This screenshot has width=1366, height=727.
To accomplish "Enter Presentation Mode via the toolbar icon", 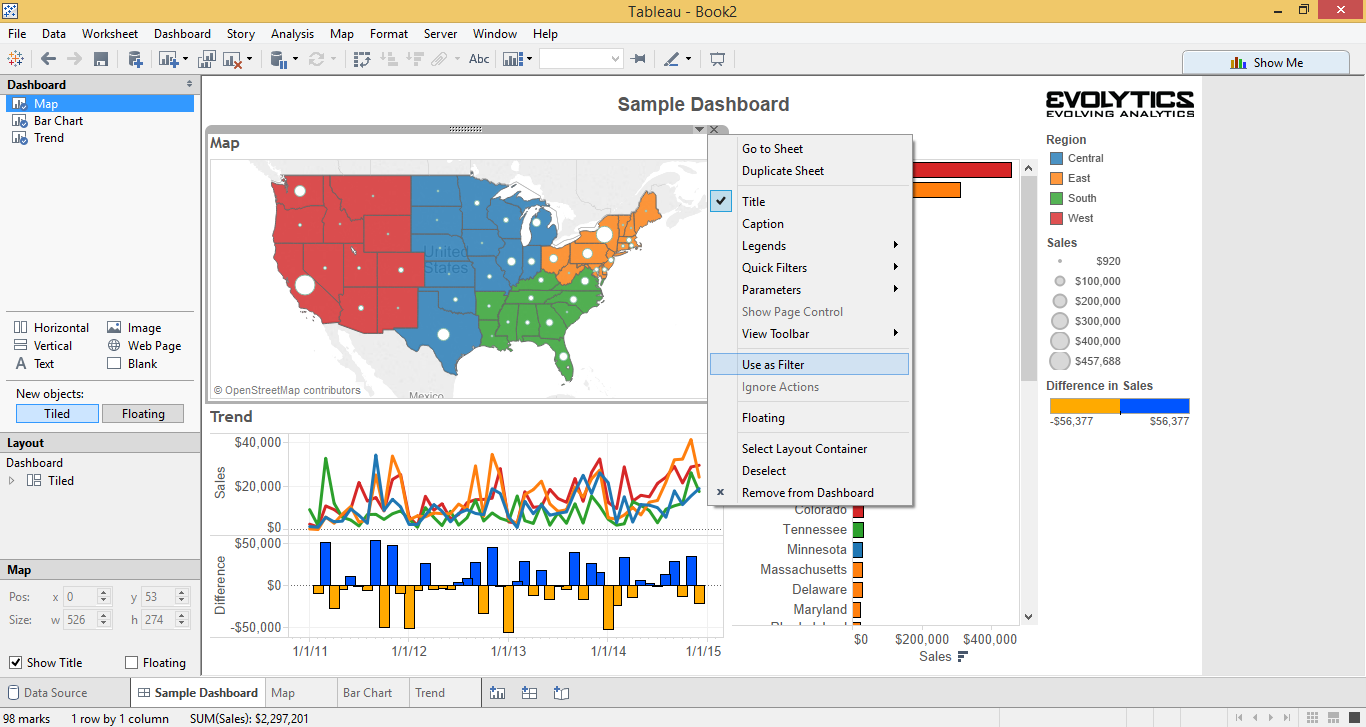I will click(717, 58).
